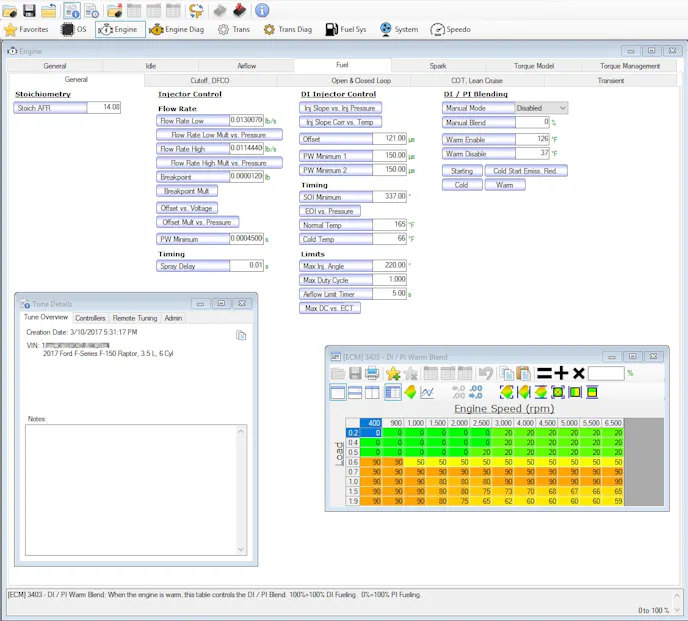This screenshot has height=621, width=688.
Task: Show the 2D graph view icon
Action: click(427, 392)
